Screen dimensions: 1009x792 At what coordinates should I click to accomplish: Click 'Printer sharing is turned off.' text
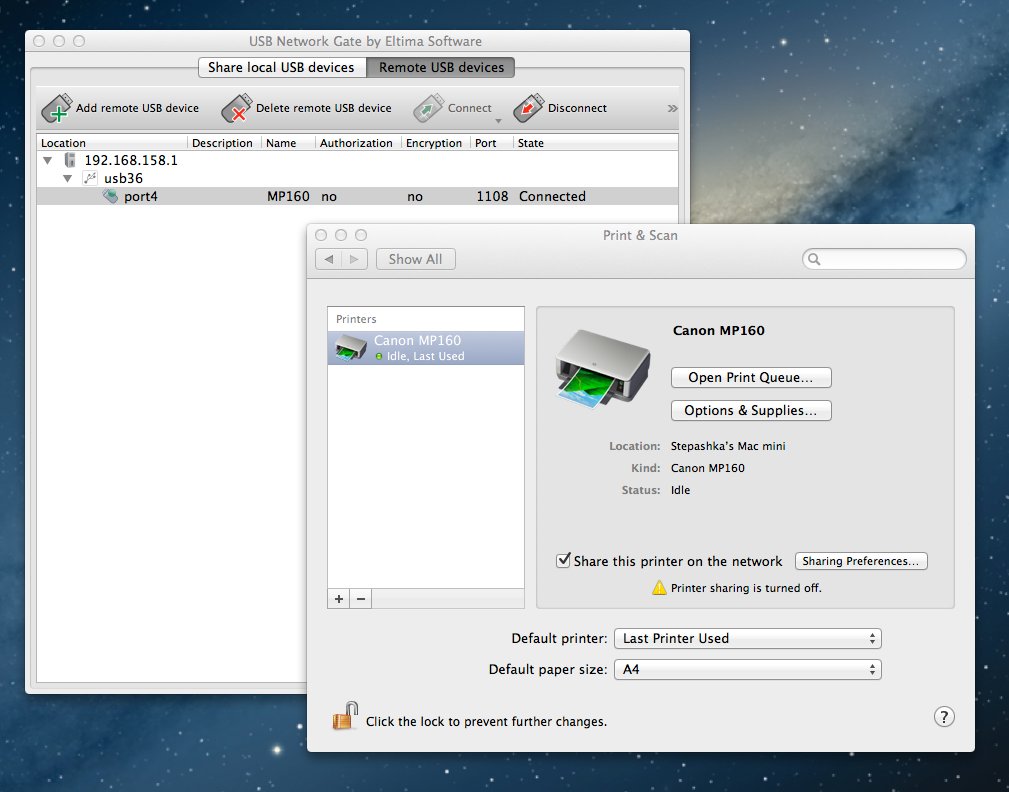[746, 588]
